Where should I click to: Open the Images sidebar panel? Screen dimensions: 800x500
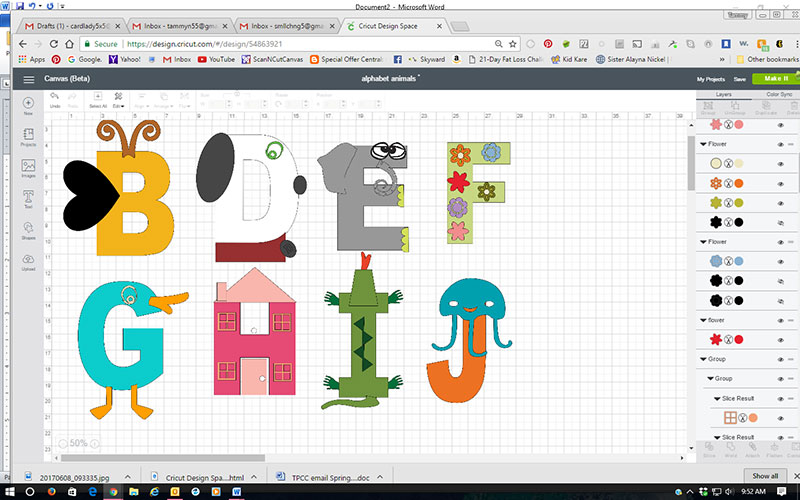coord(28,166)
